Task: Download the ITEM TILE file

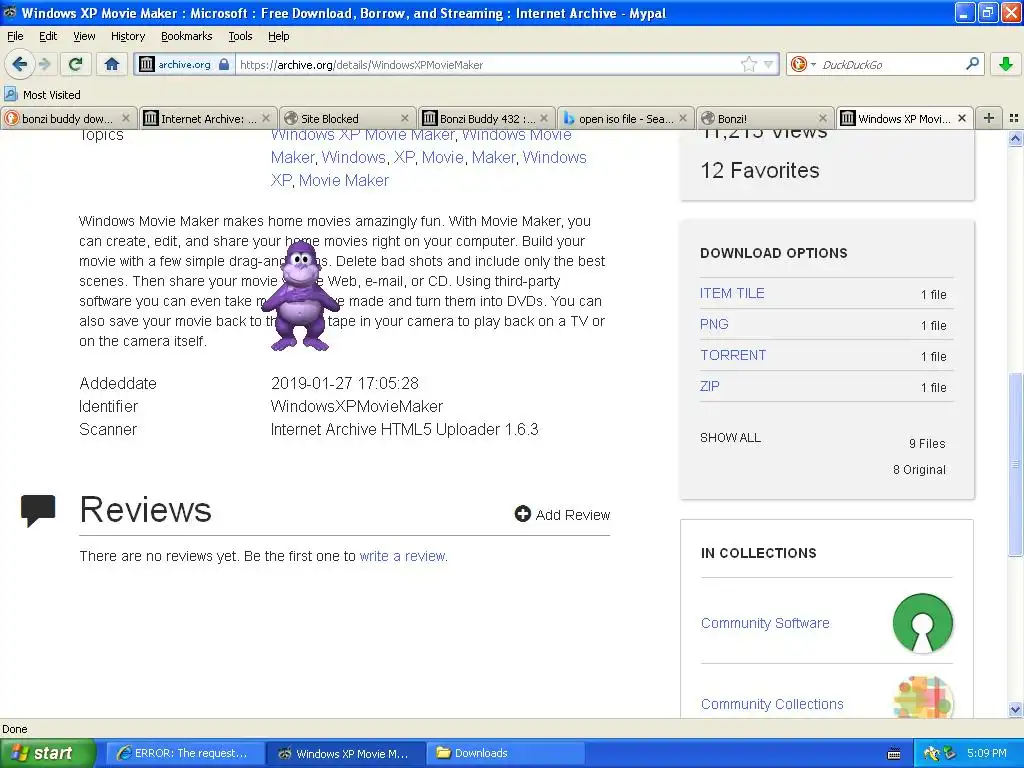Action: tap(731, 293)
